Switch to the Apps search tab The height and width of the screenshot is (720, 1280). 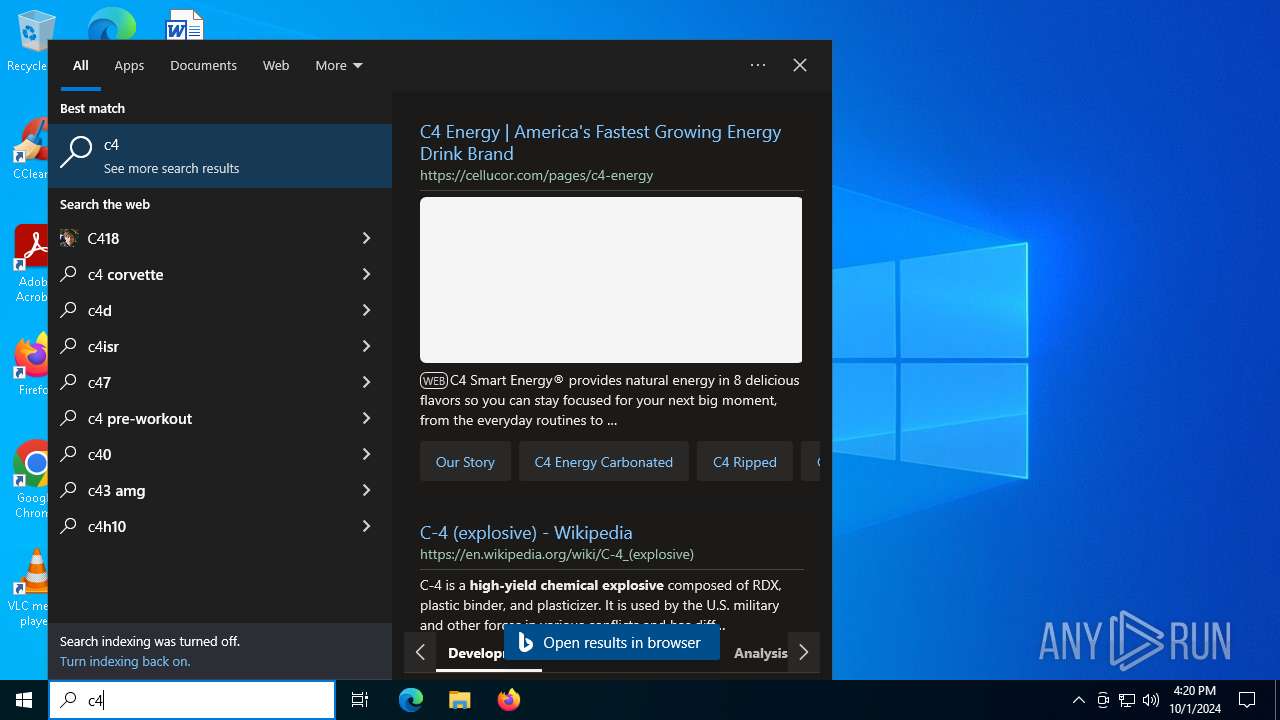tap(129, 65)
